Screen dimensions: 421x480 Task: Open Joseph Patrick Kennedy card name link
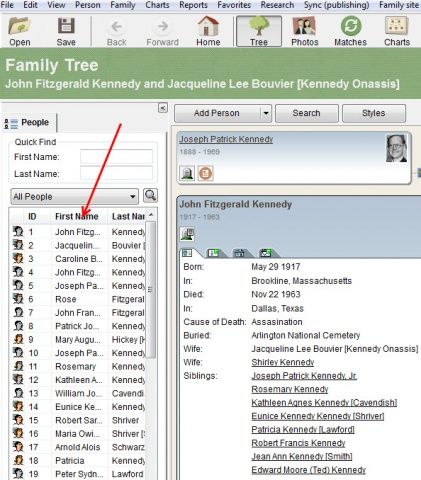pyautogui.click(x=226, y=139)
